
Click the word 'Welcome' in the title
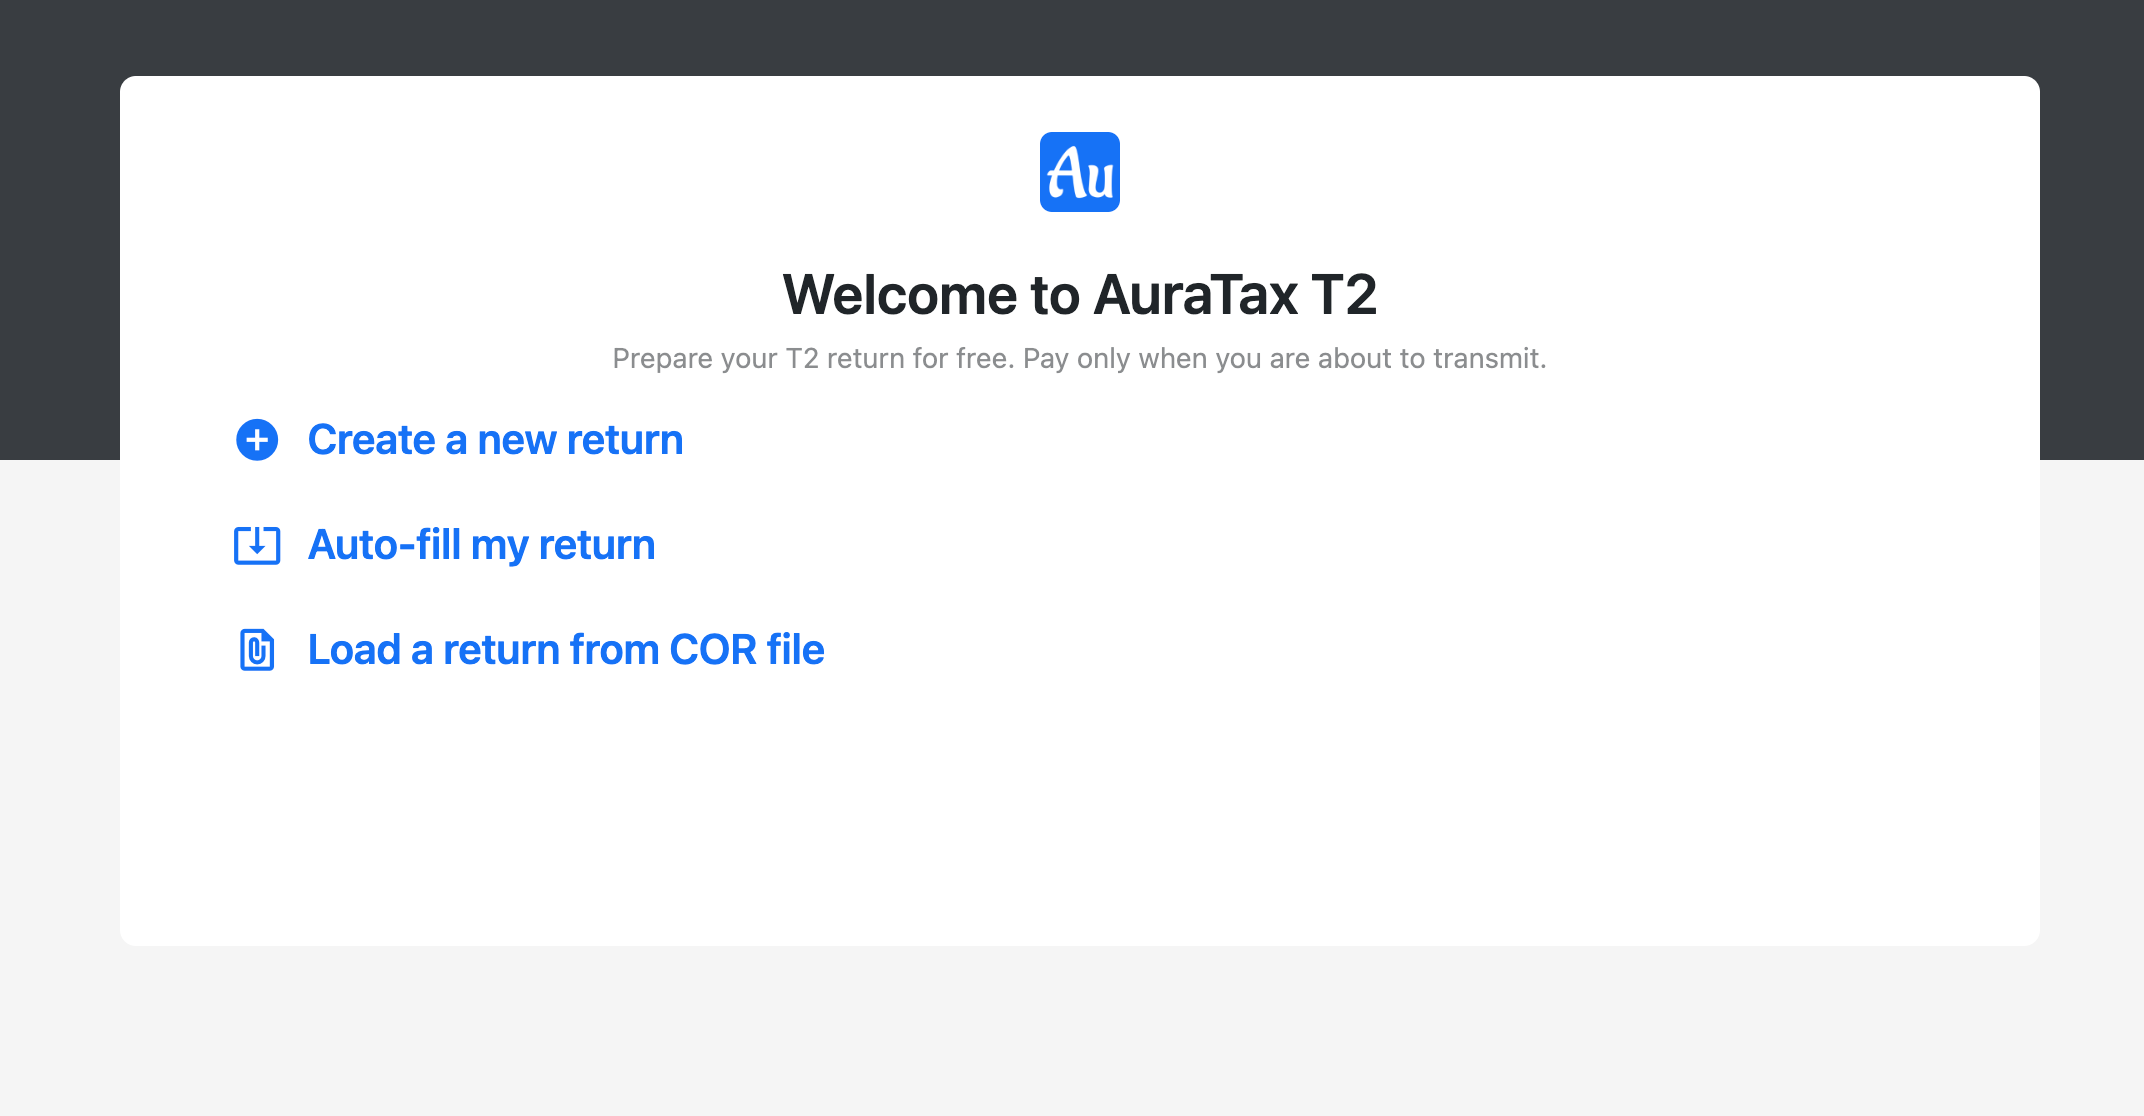point(900,295)
